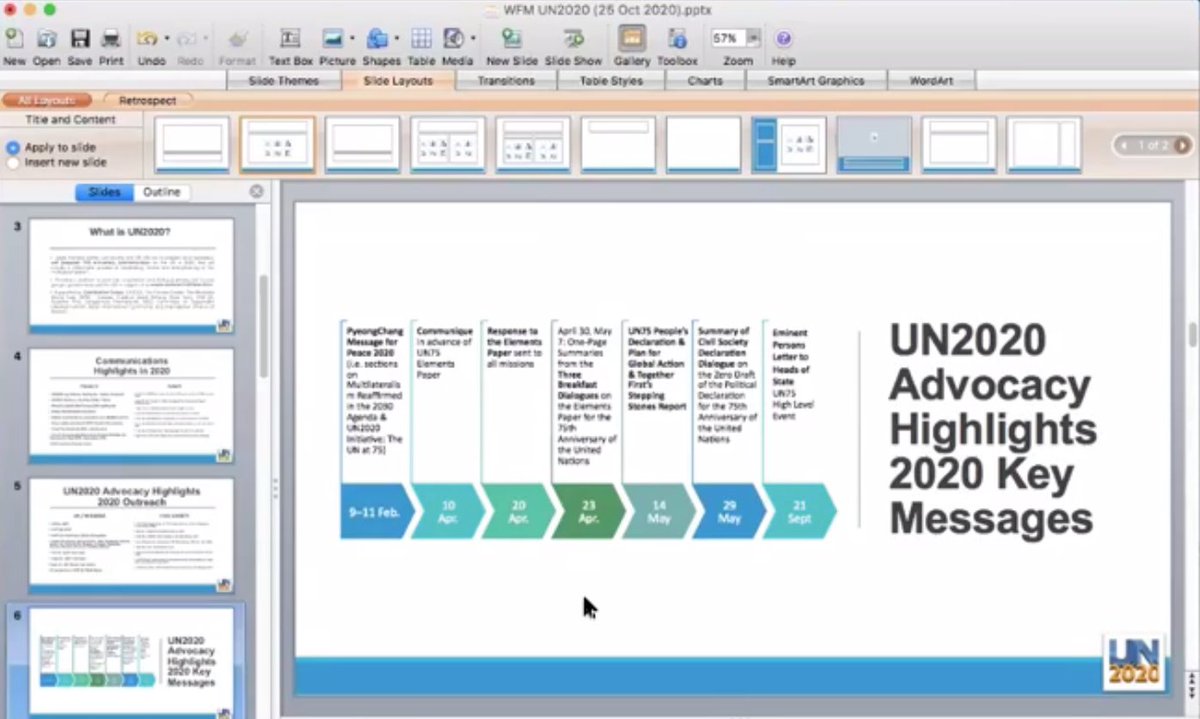This screenshot has height=719, width=1200.
Task: Close the slides pane with X icon
Action: pyautogui.click(x=257, y=191)
